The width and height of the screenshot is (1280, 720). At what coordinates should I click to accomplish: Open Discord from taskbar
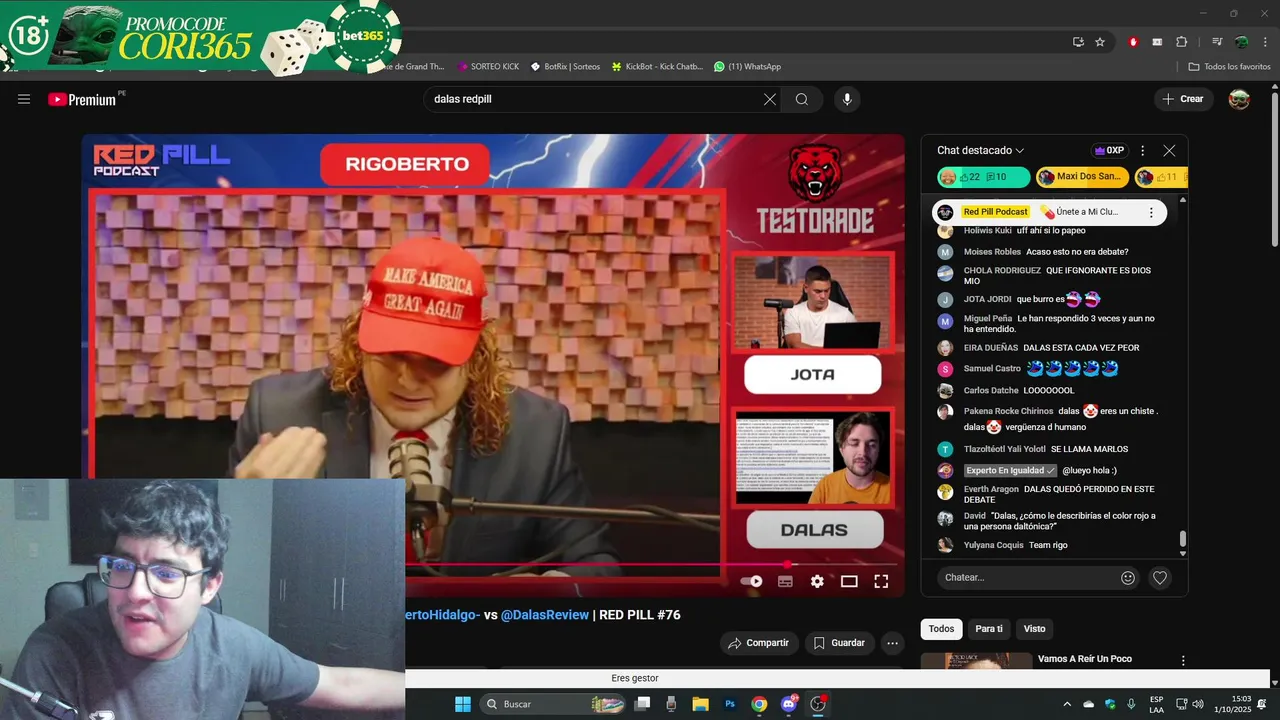pos(789,704)
